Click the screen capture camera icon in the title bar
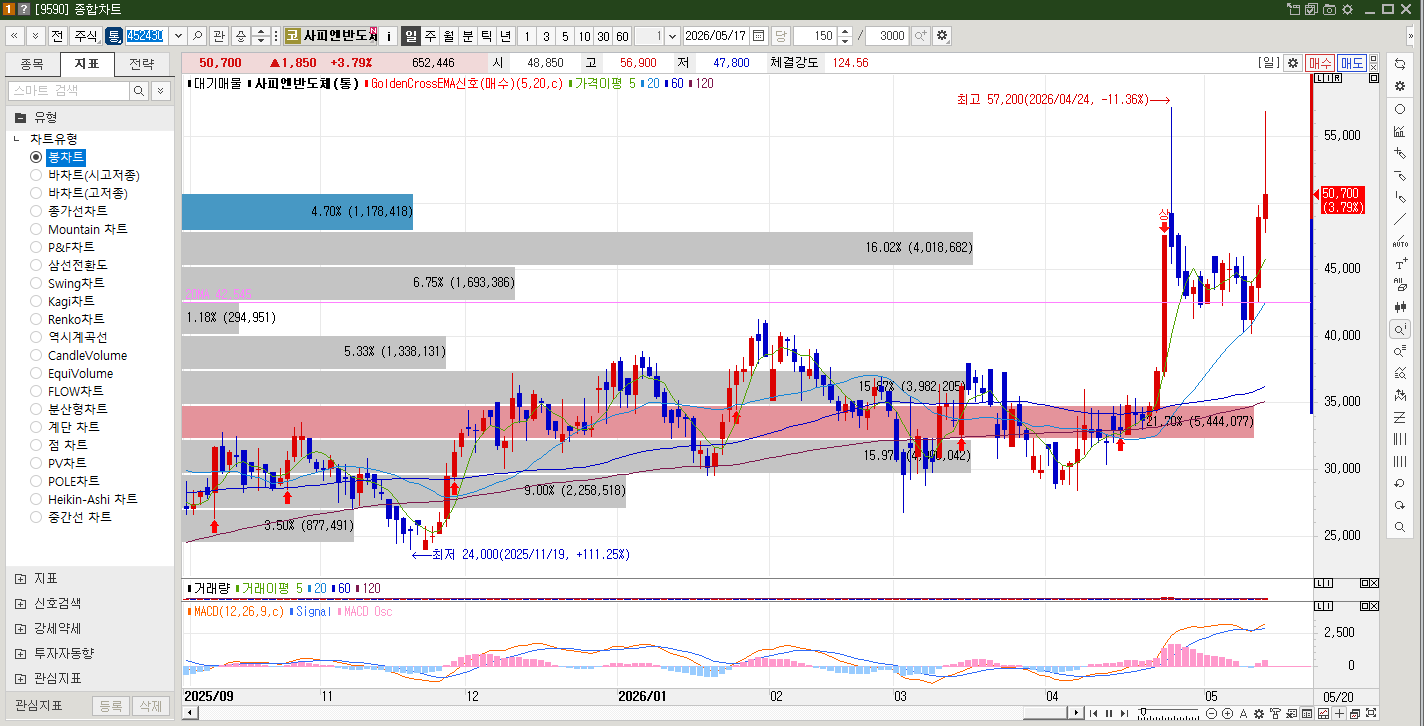Viewport: 1424px width, 726px height. coord(1329,9)
